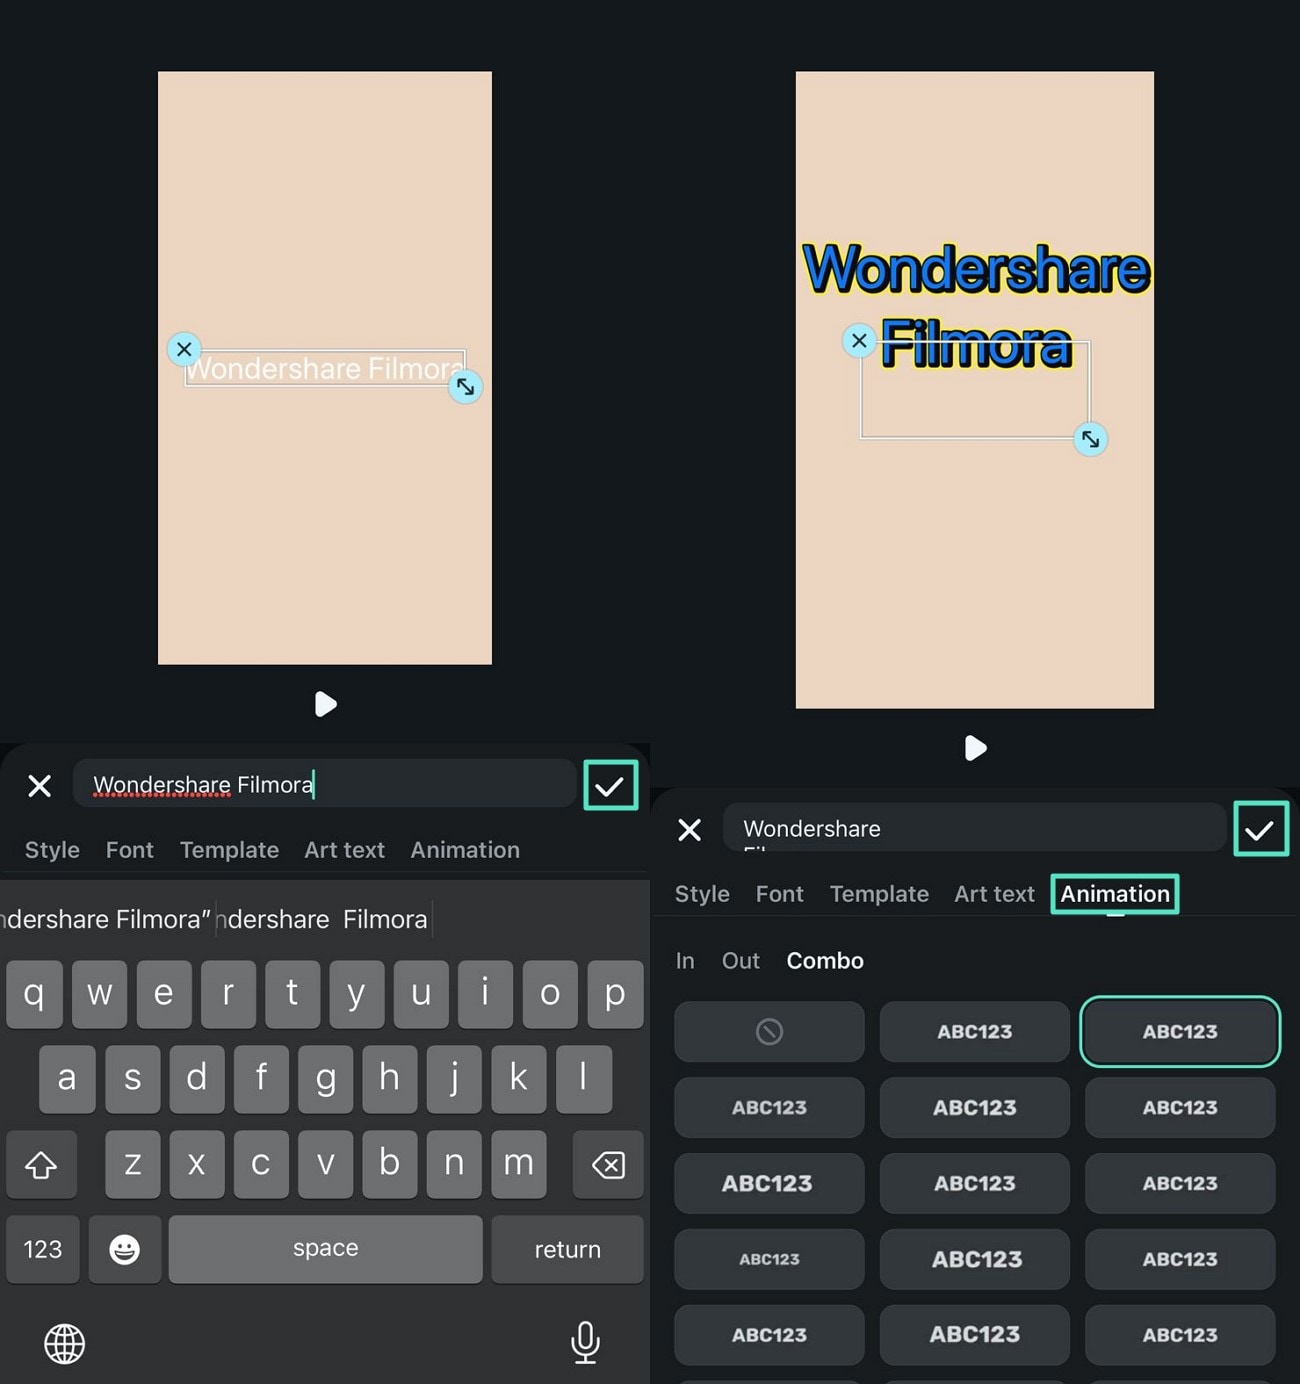Select highlighted Animation tab in right panel
This screenshot has width=1300, height=1384.
tap(1115, 894)
